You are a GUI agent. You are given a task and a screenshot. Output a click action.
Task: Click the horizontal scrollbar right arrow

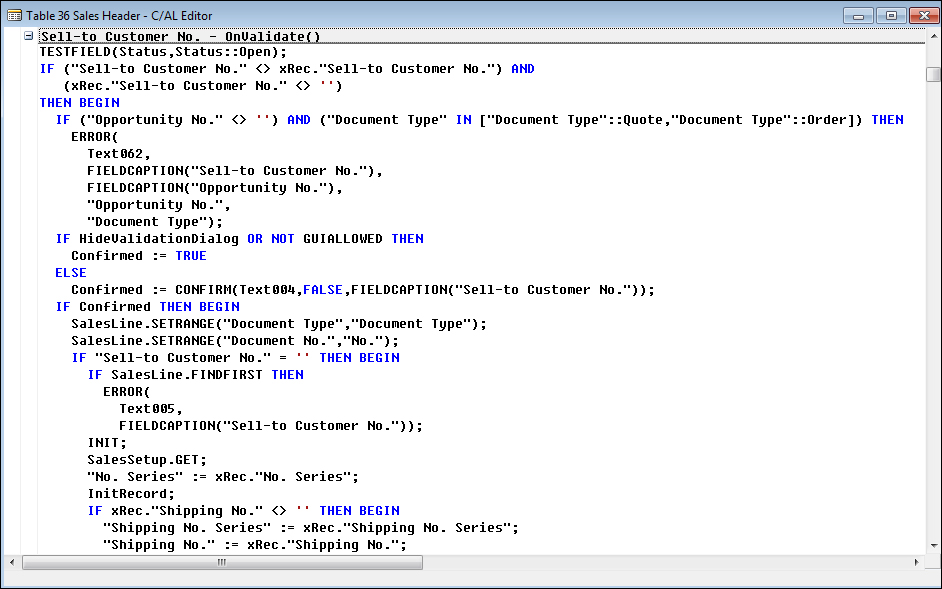916,563
